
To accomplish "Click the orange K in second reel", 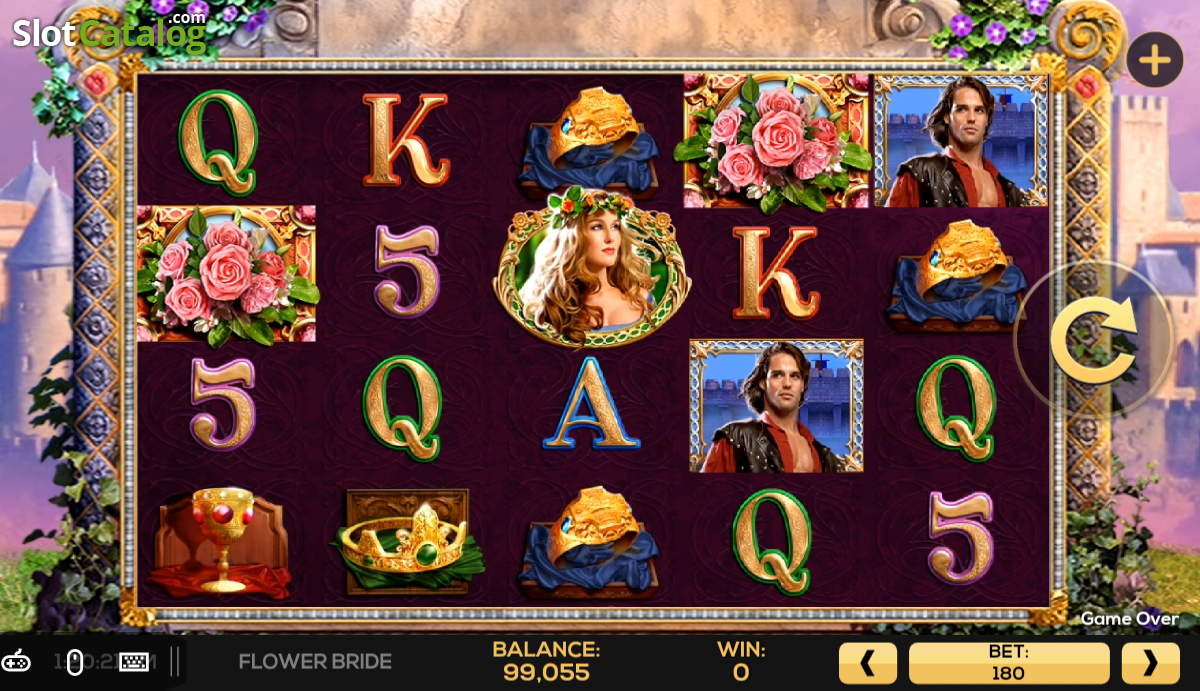I will click(x=405, y=140).
